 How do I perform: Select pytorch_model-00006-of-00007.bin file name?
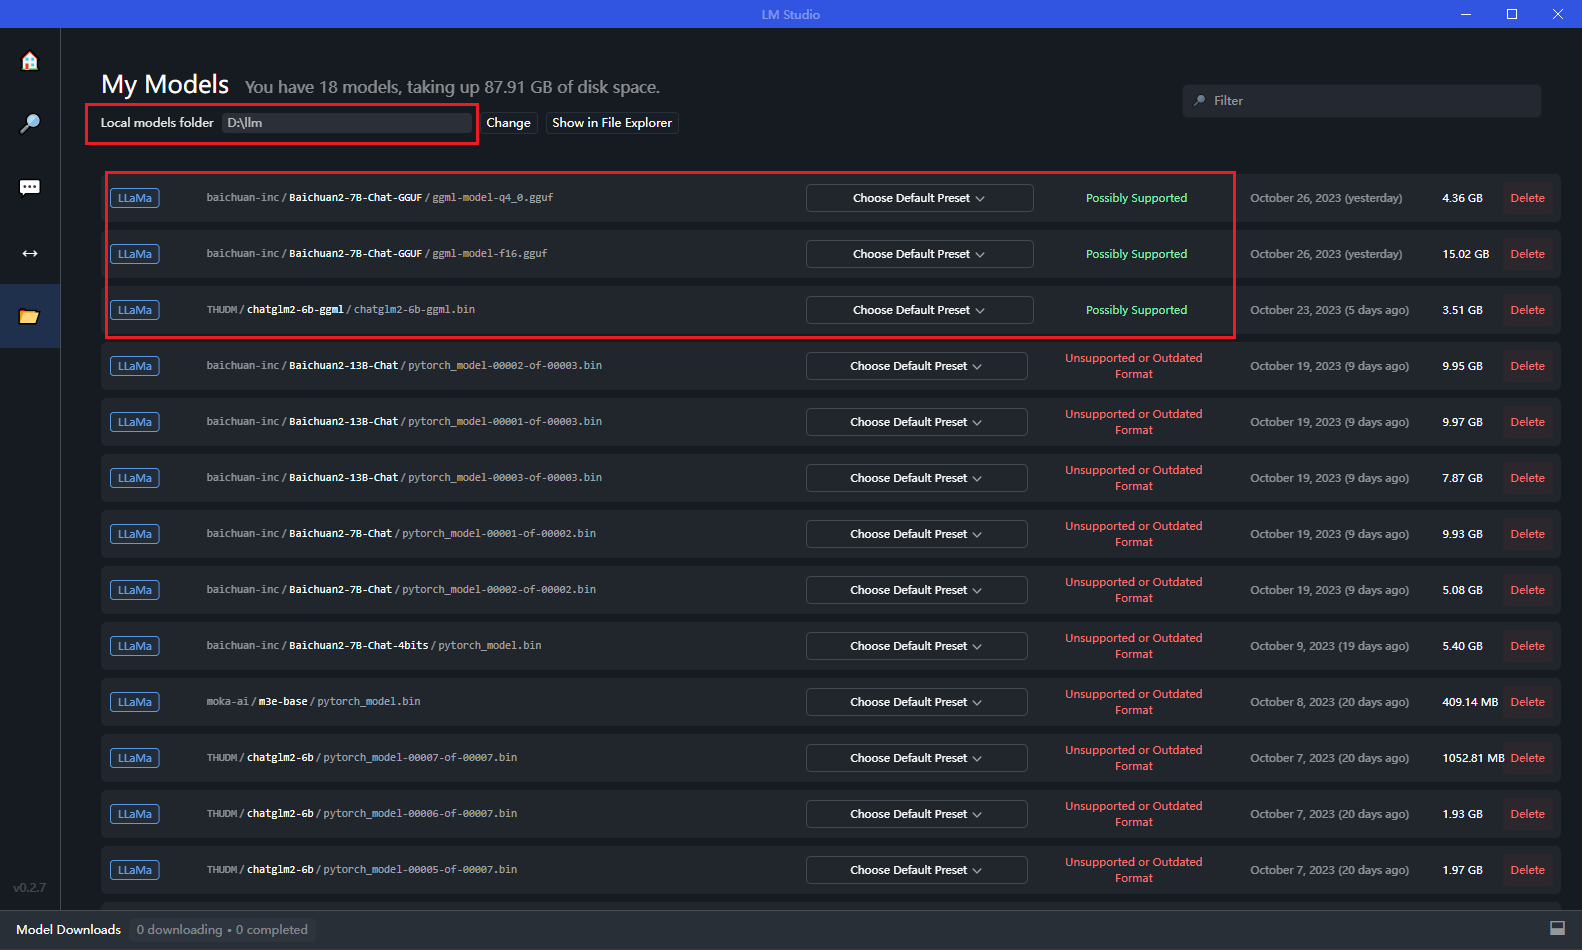(420, 814)
